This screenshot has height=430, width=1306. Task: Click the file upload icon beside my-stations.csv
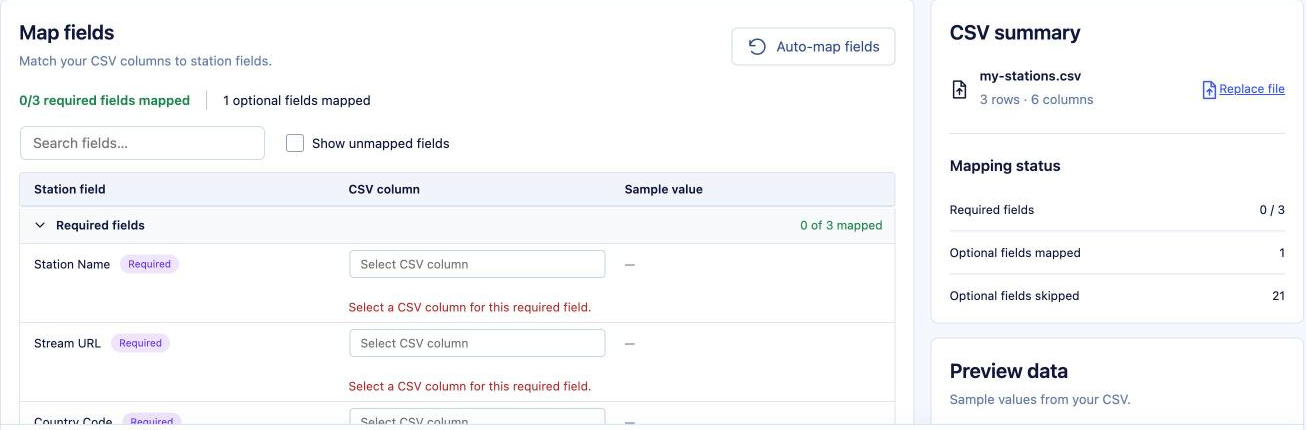tap(959, 89)
